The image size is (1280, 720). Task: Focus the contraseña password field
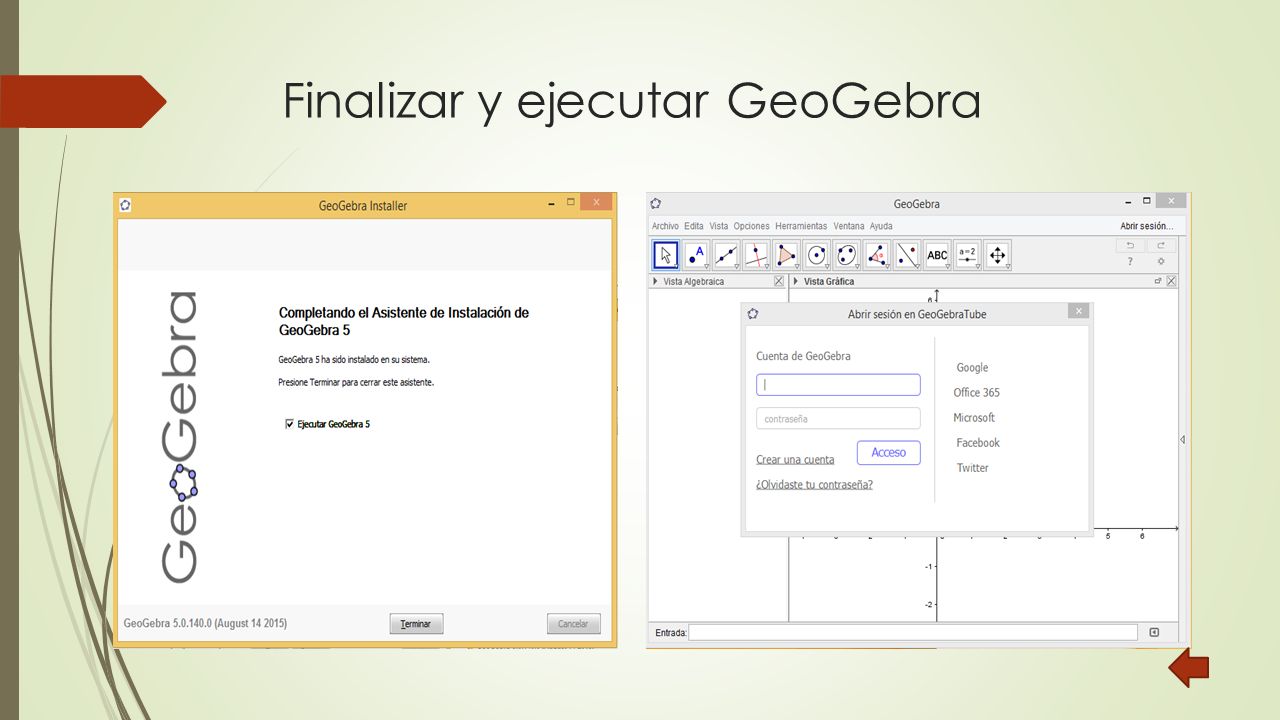click(838, 419)
